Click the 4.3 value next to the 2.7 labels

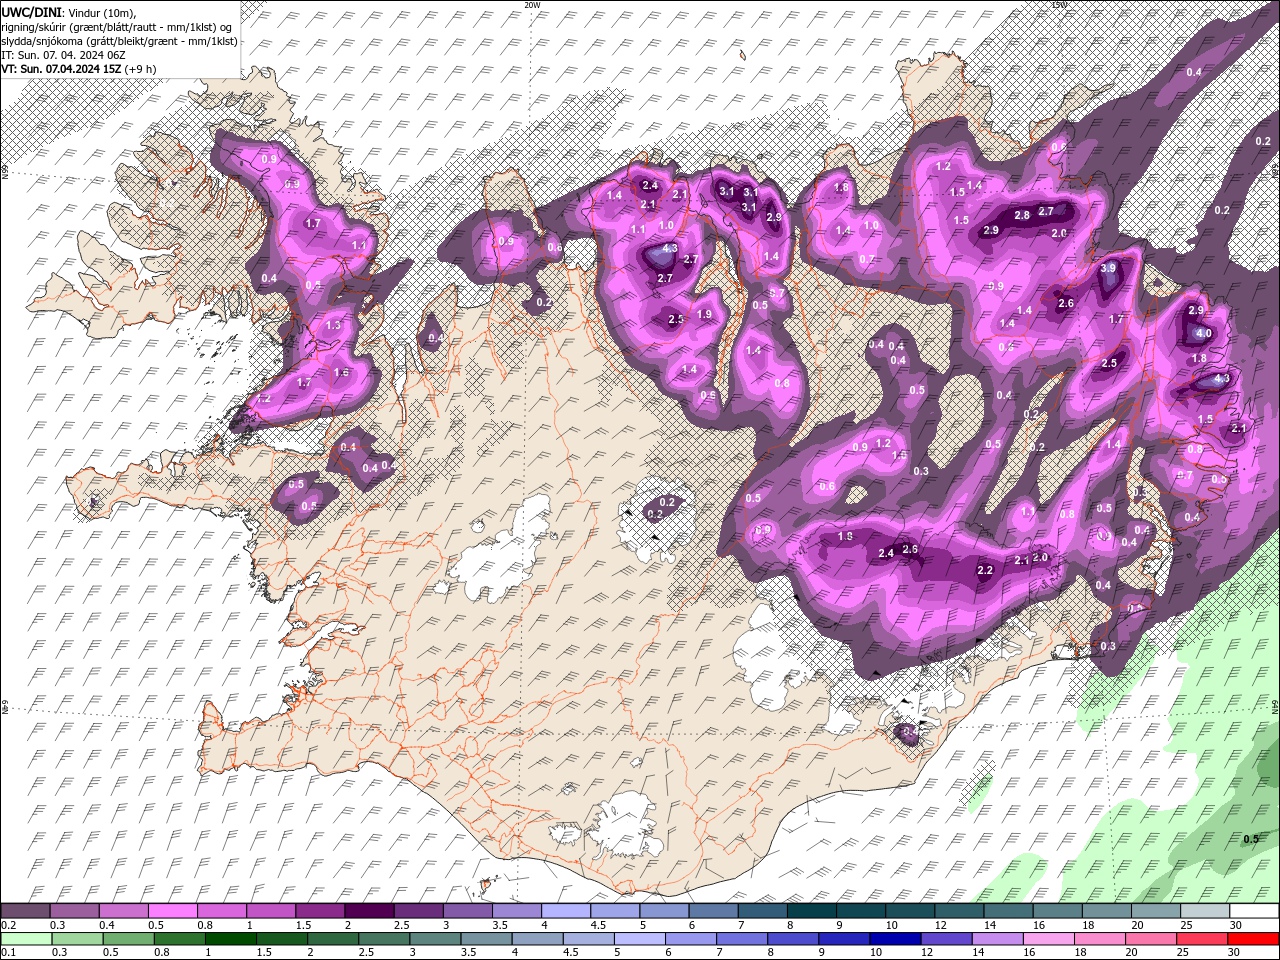[x=670, y=249]
